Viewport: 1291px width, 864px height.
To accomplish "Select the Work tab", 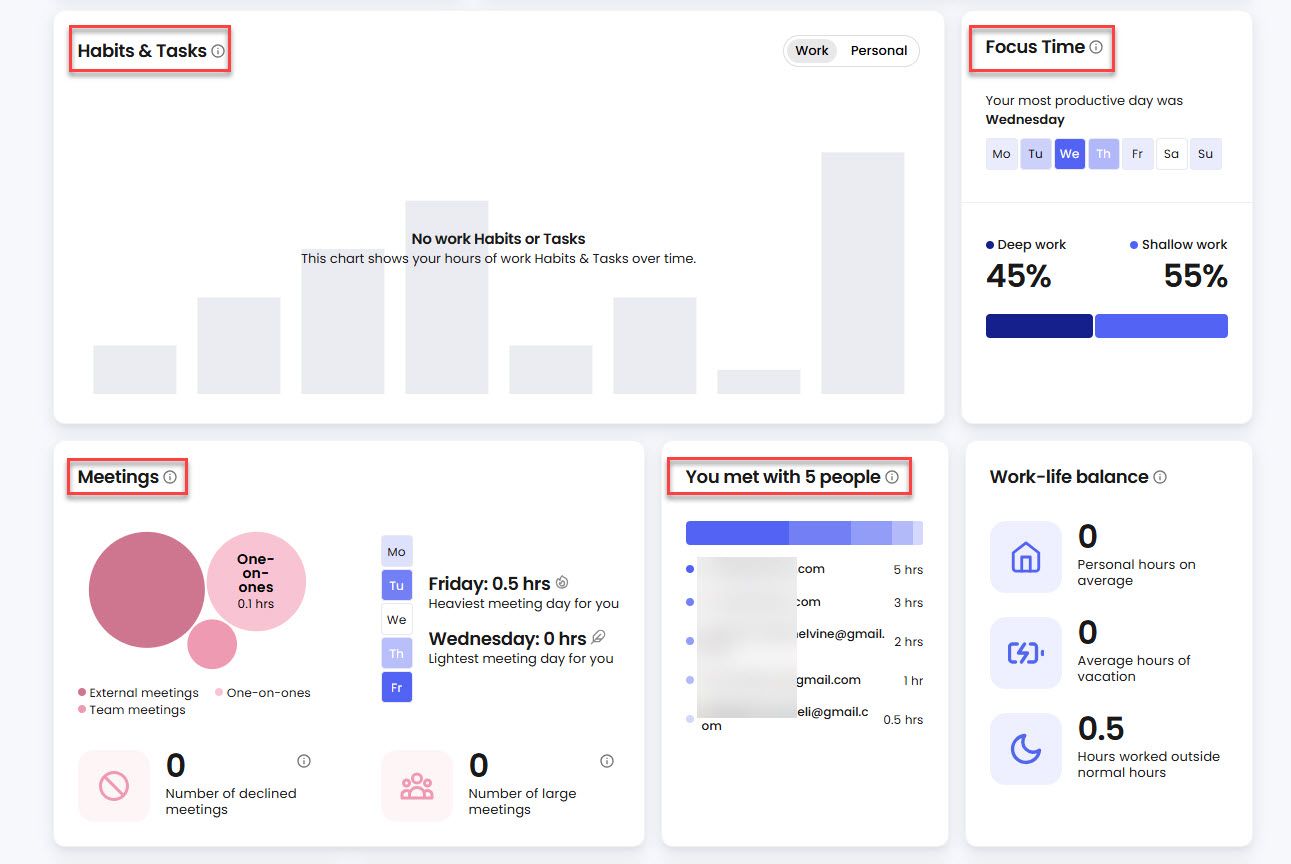I will (x=812, y=50).
